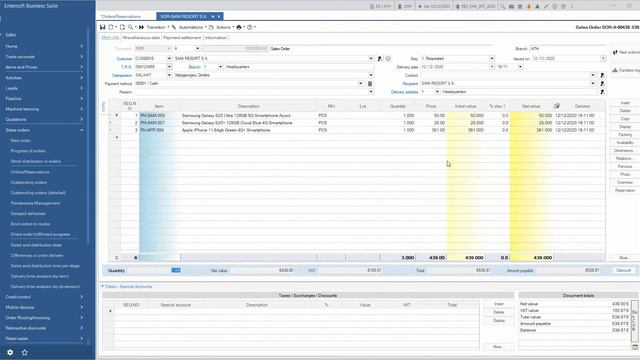
Task: Click the Packing button
Action: [625, 135]
